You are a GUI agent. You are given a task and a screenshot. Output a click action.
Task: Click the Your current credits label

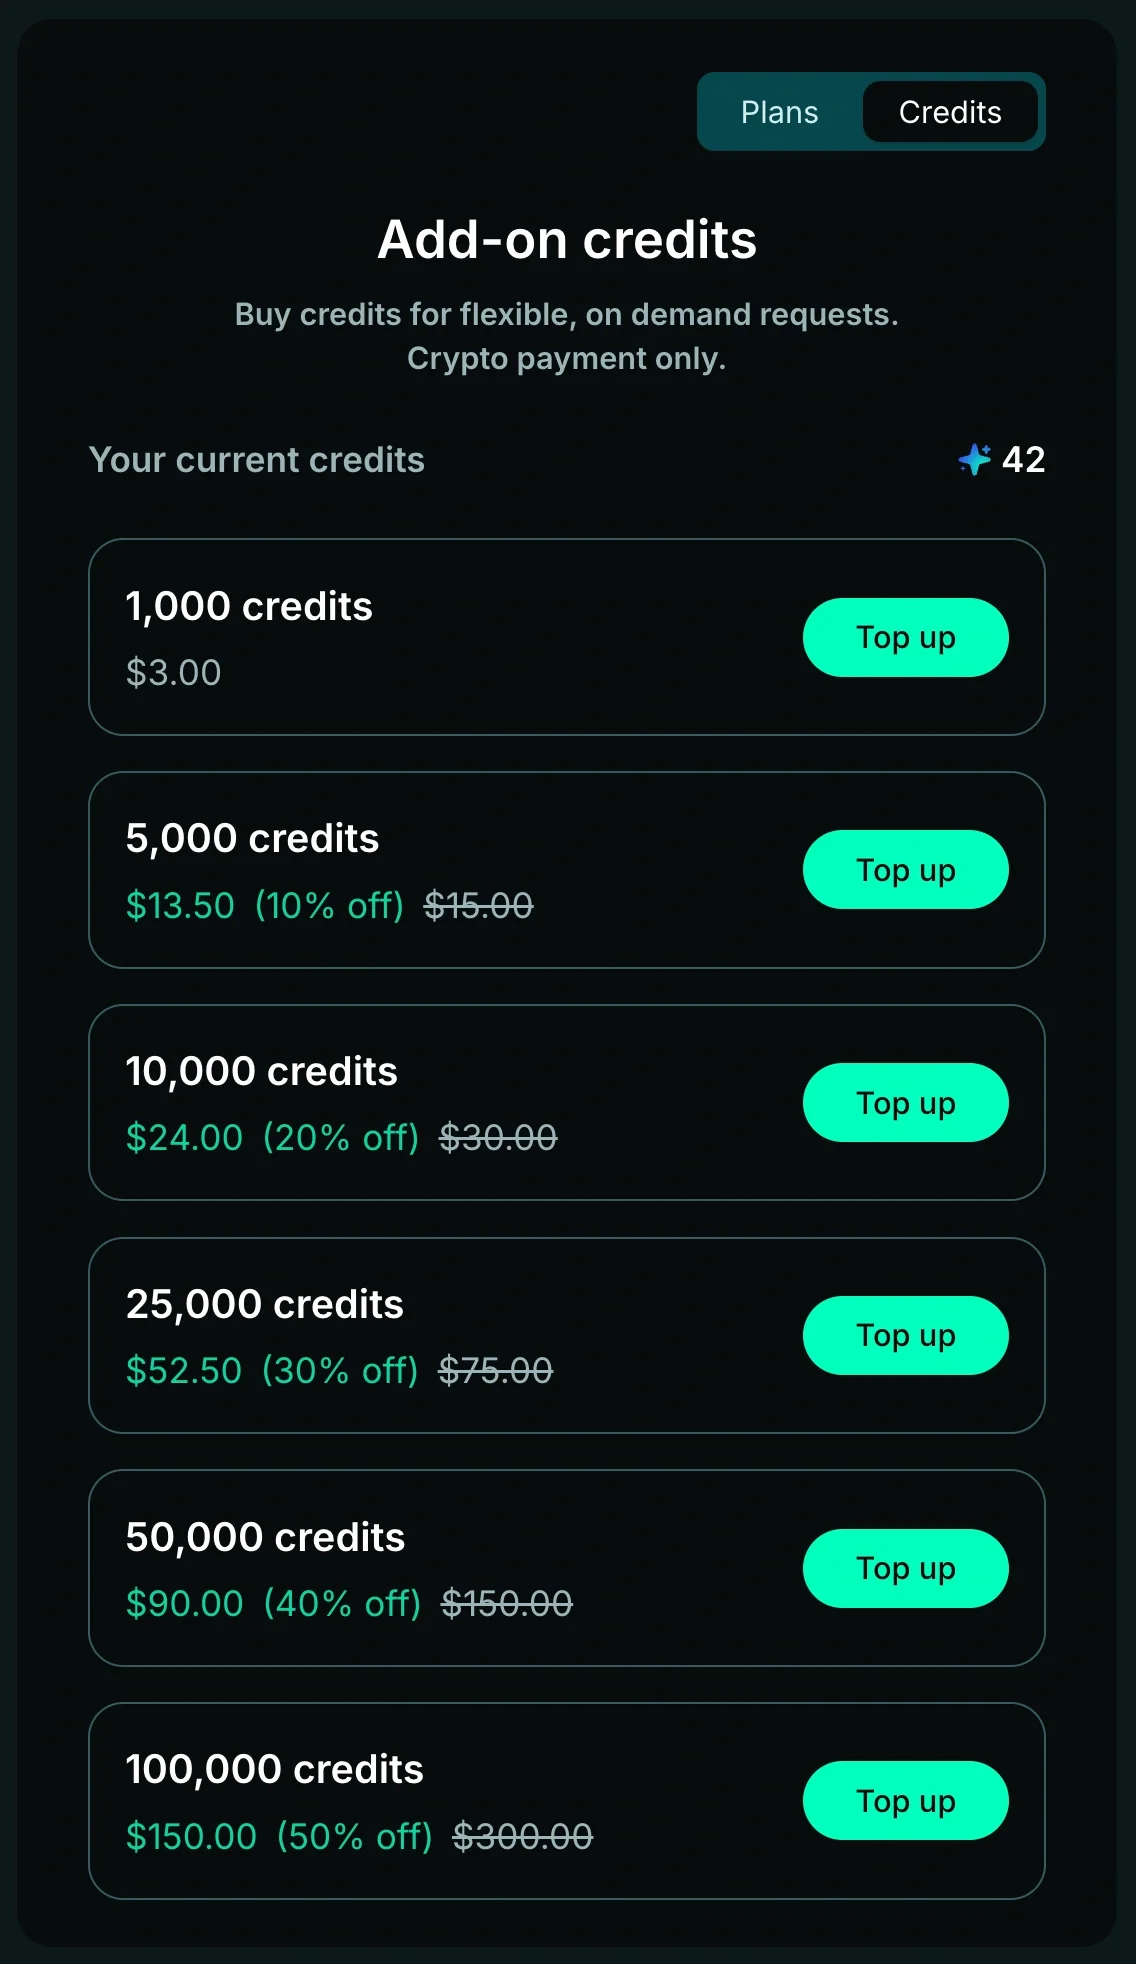pyautogui.click(x=257, y=460)
